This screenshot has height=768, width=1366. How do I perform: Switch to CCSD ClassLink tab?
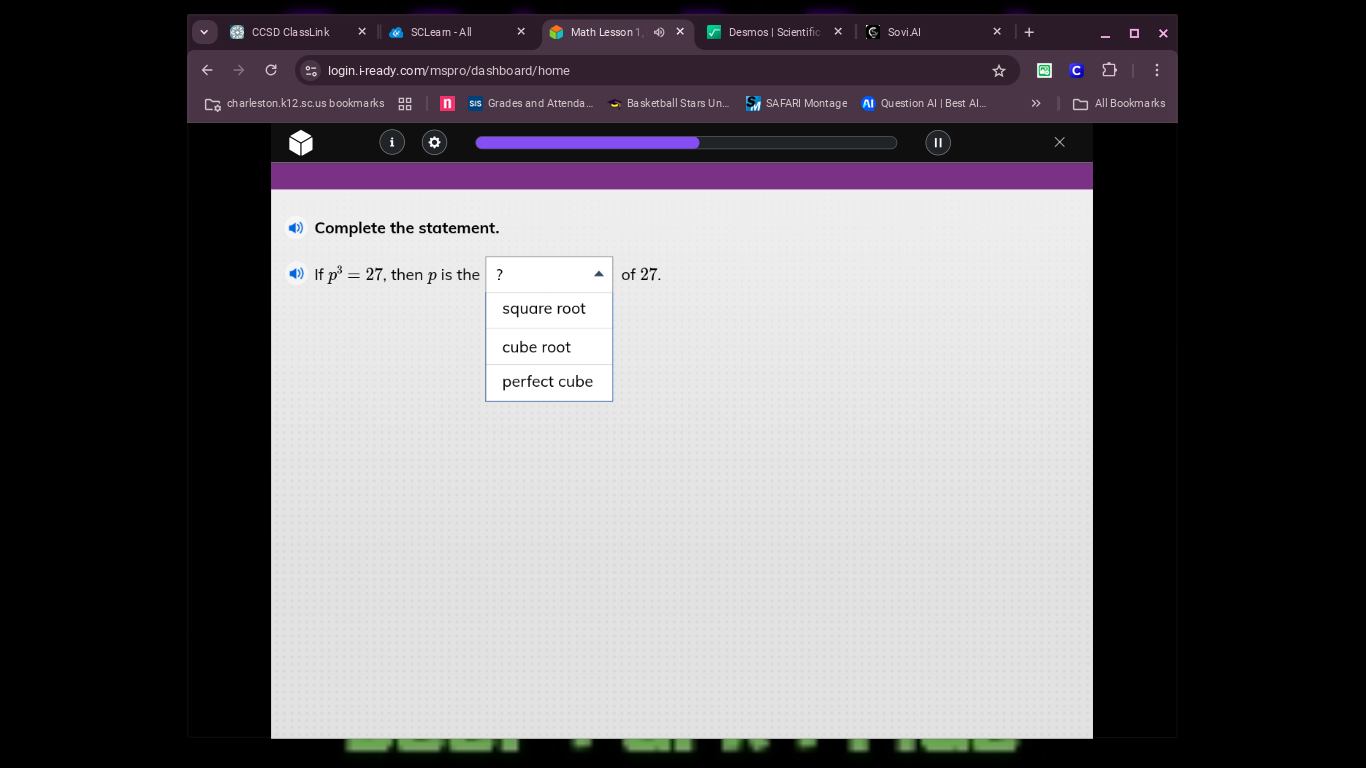(290, 32)
